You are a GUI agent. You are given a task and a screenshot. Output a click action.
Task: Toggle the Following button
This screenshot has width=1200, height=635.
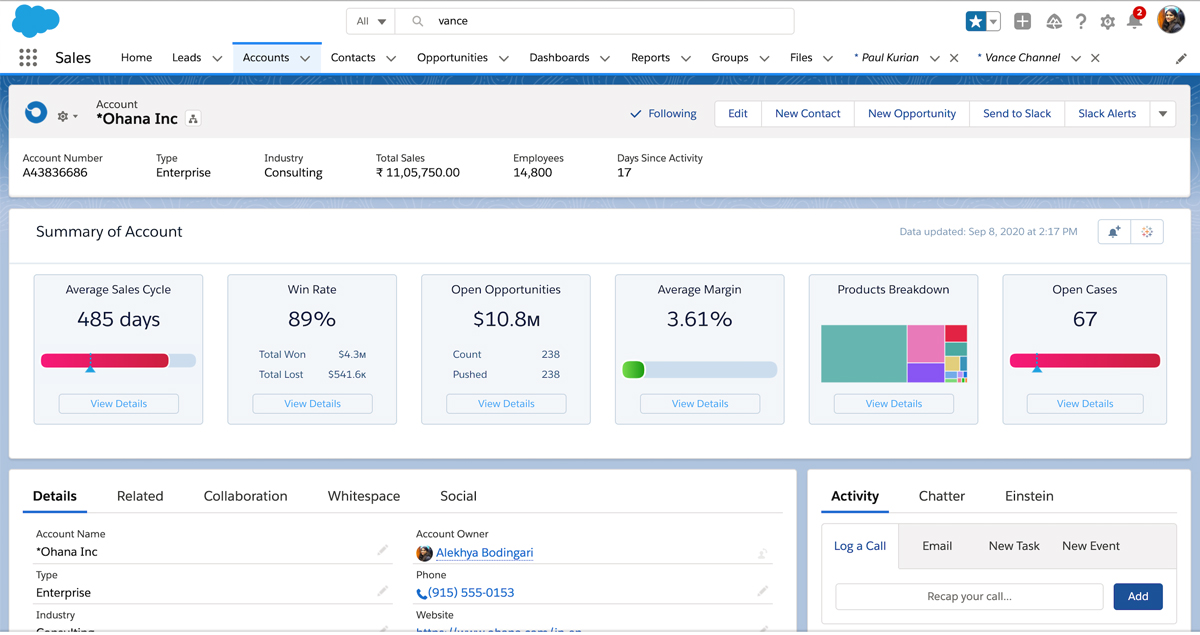pos(663,114)
